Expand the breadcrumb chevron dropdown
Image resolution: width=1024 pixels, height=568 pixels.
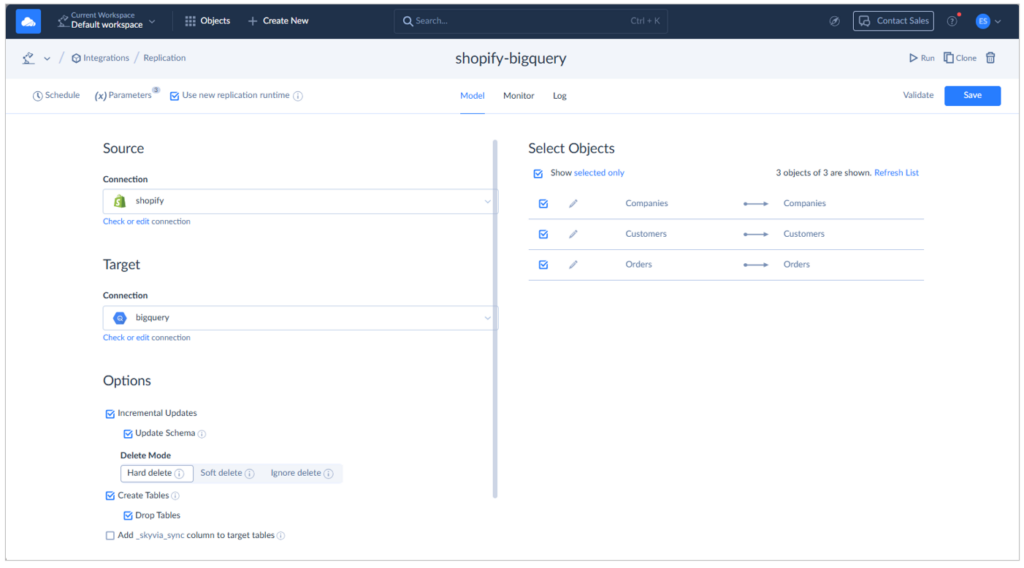pyautogui.click(x=47, y=58)
